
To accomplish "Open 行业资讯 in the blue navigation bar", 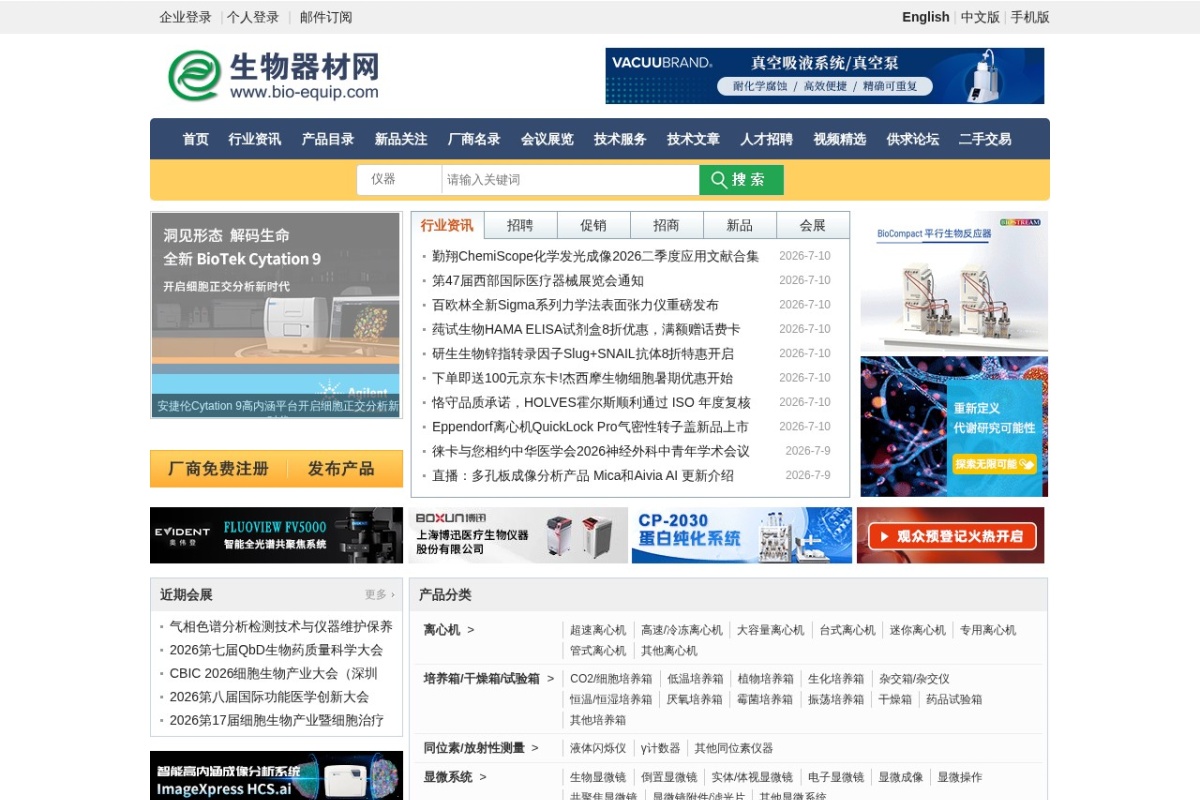I will [x=255, y=139].
